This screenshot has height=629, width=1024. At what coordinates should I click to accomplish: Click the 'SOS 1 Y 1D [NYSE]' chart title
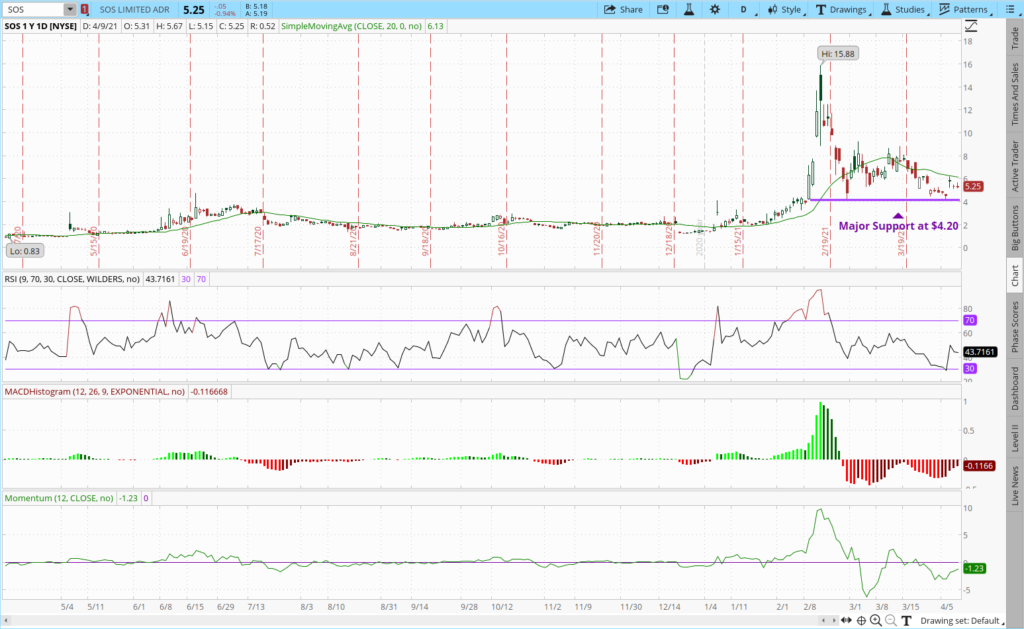(40, 26)
